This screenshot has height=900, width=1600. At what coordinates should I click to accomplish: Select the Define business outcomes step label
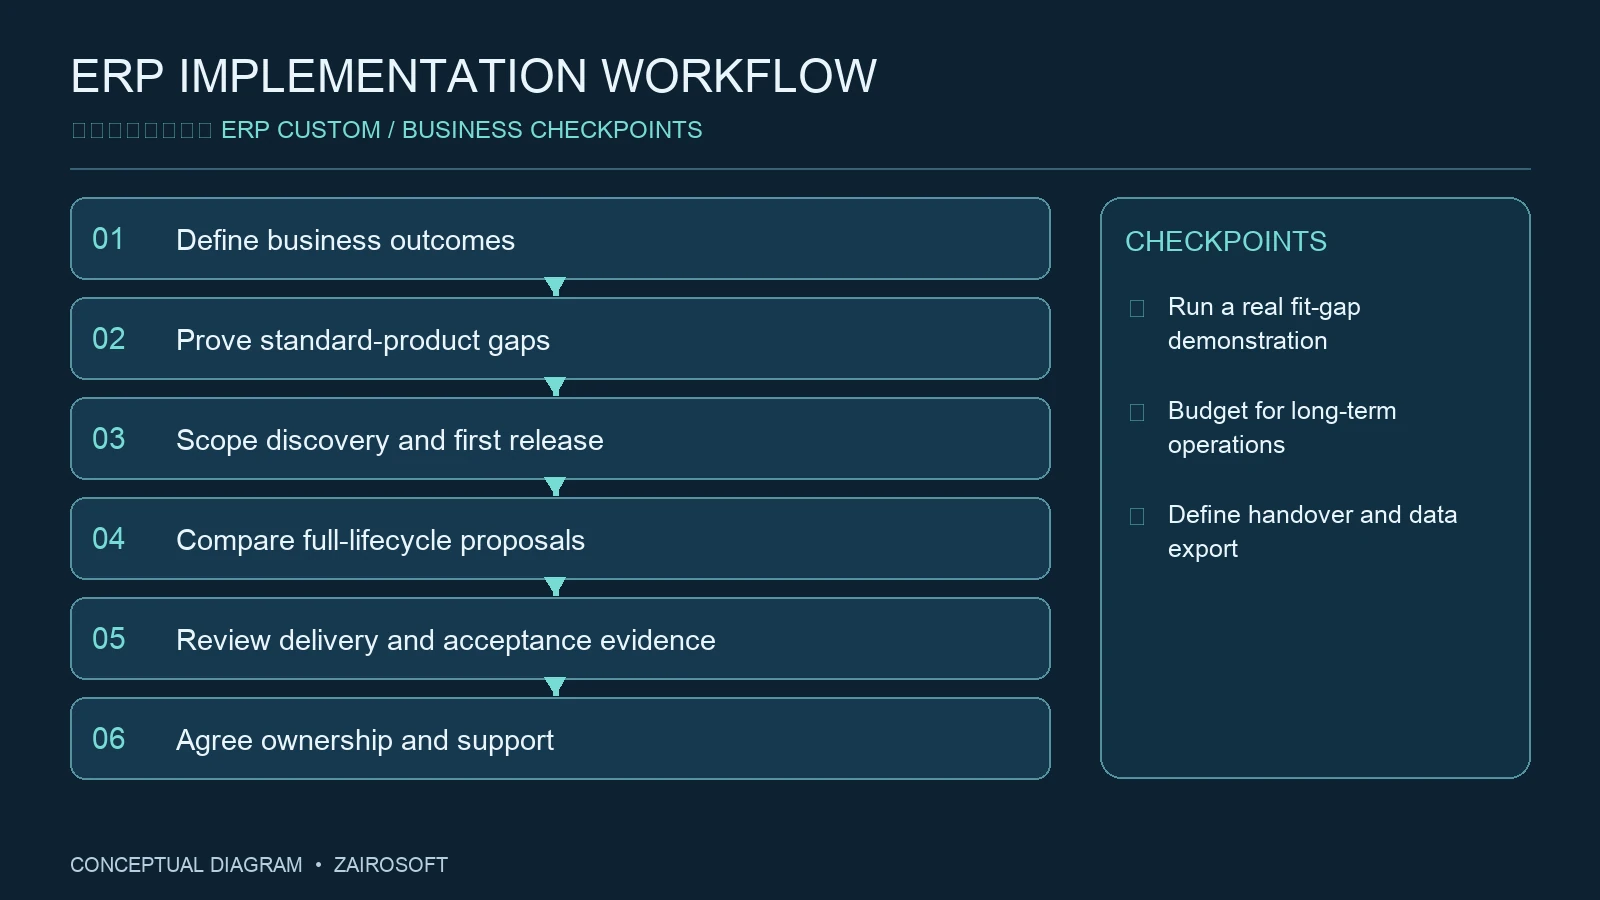pos(345,240)
